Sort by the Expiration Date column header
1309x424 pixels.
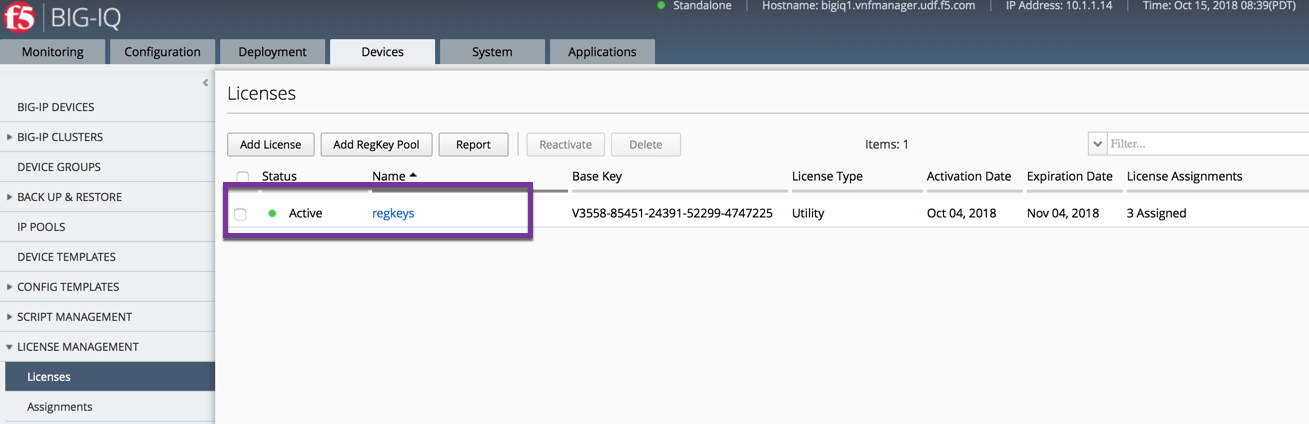pos(1069,176)
